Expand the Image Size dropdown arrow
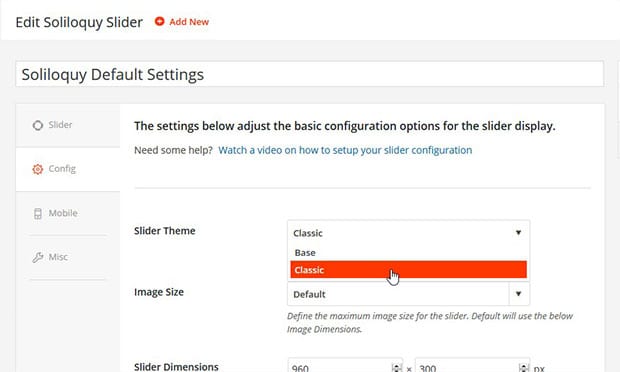 point(518,294)
